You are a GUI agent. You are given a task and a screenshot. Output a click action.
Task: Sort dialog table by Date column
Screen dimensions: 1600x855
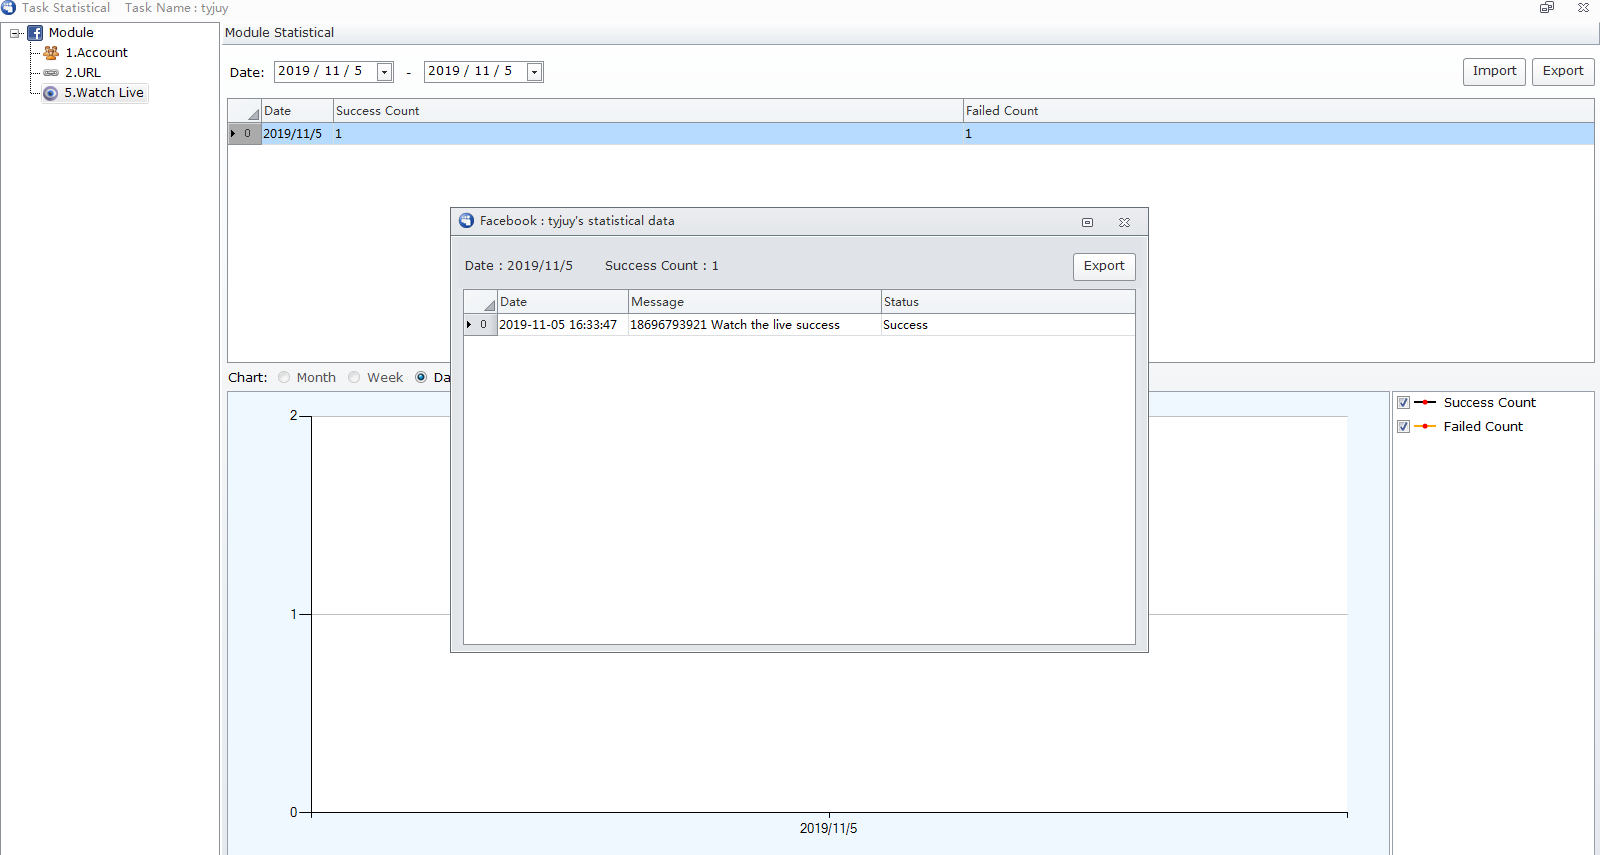(563, 302)
